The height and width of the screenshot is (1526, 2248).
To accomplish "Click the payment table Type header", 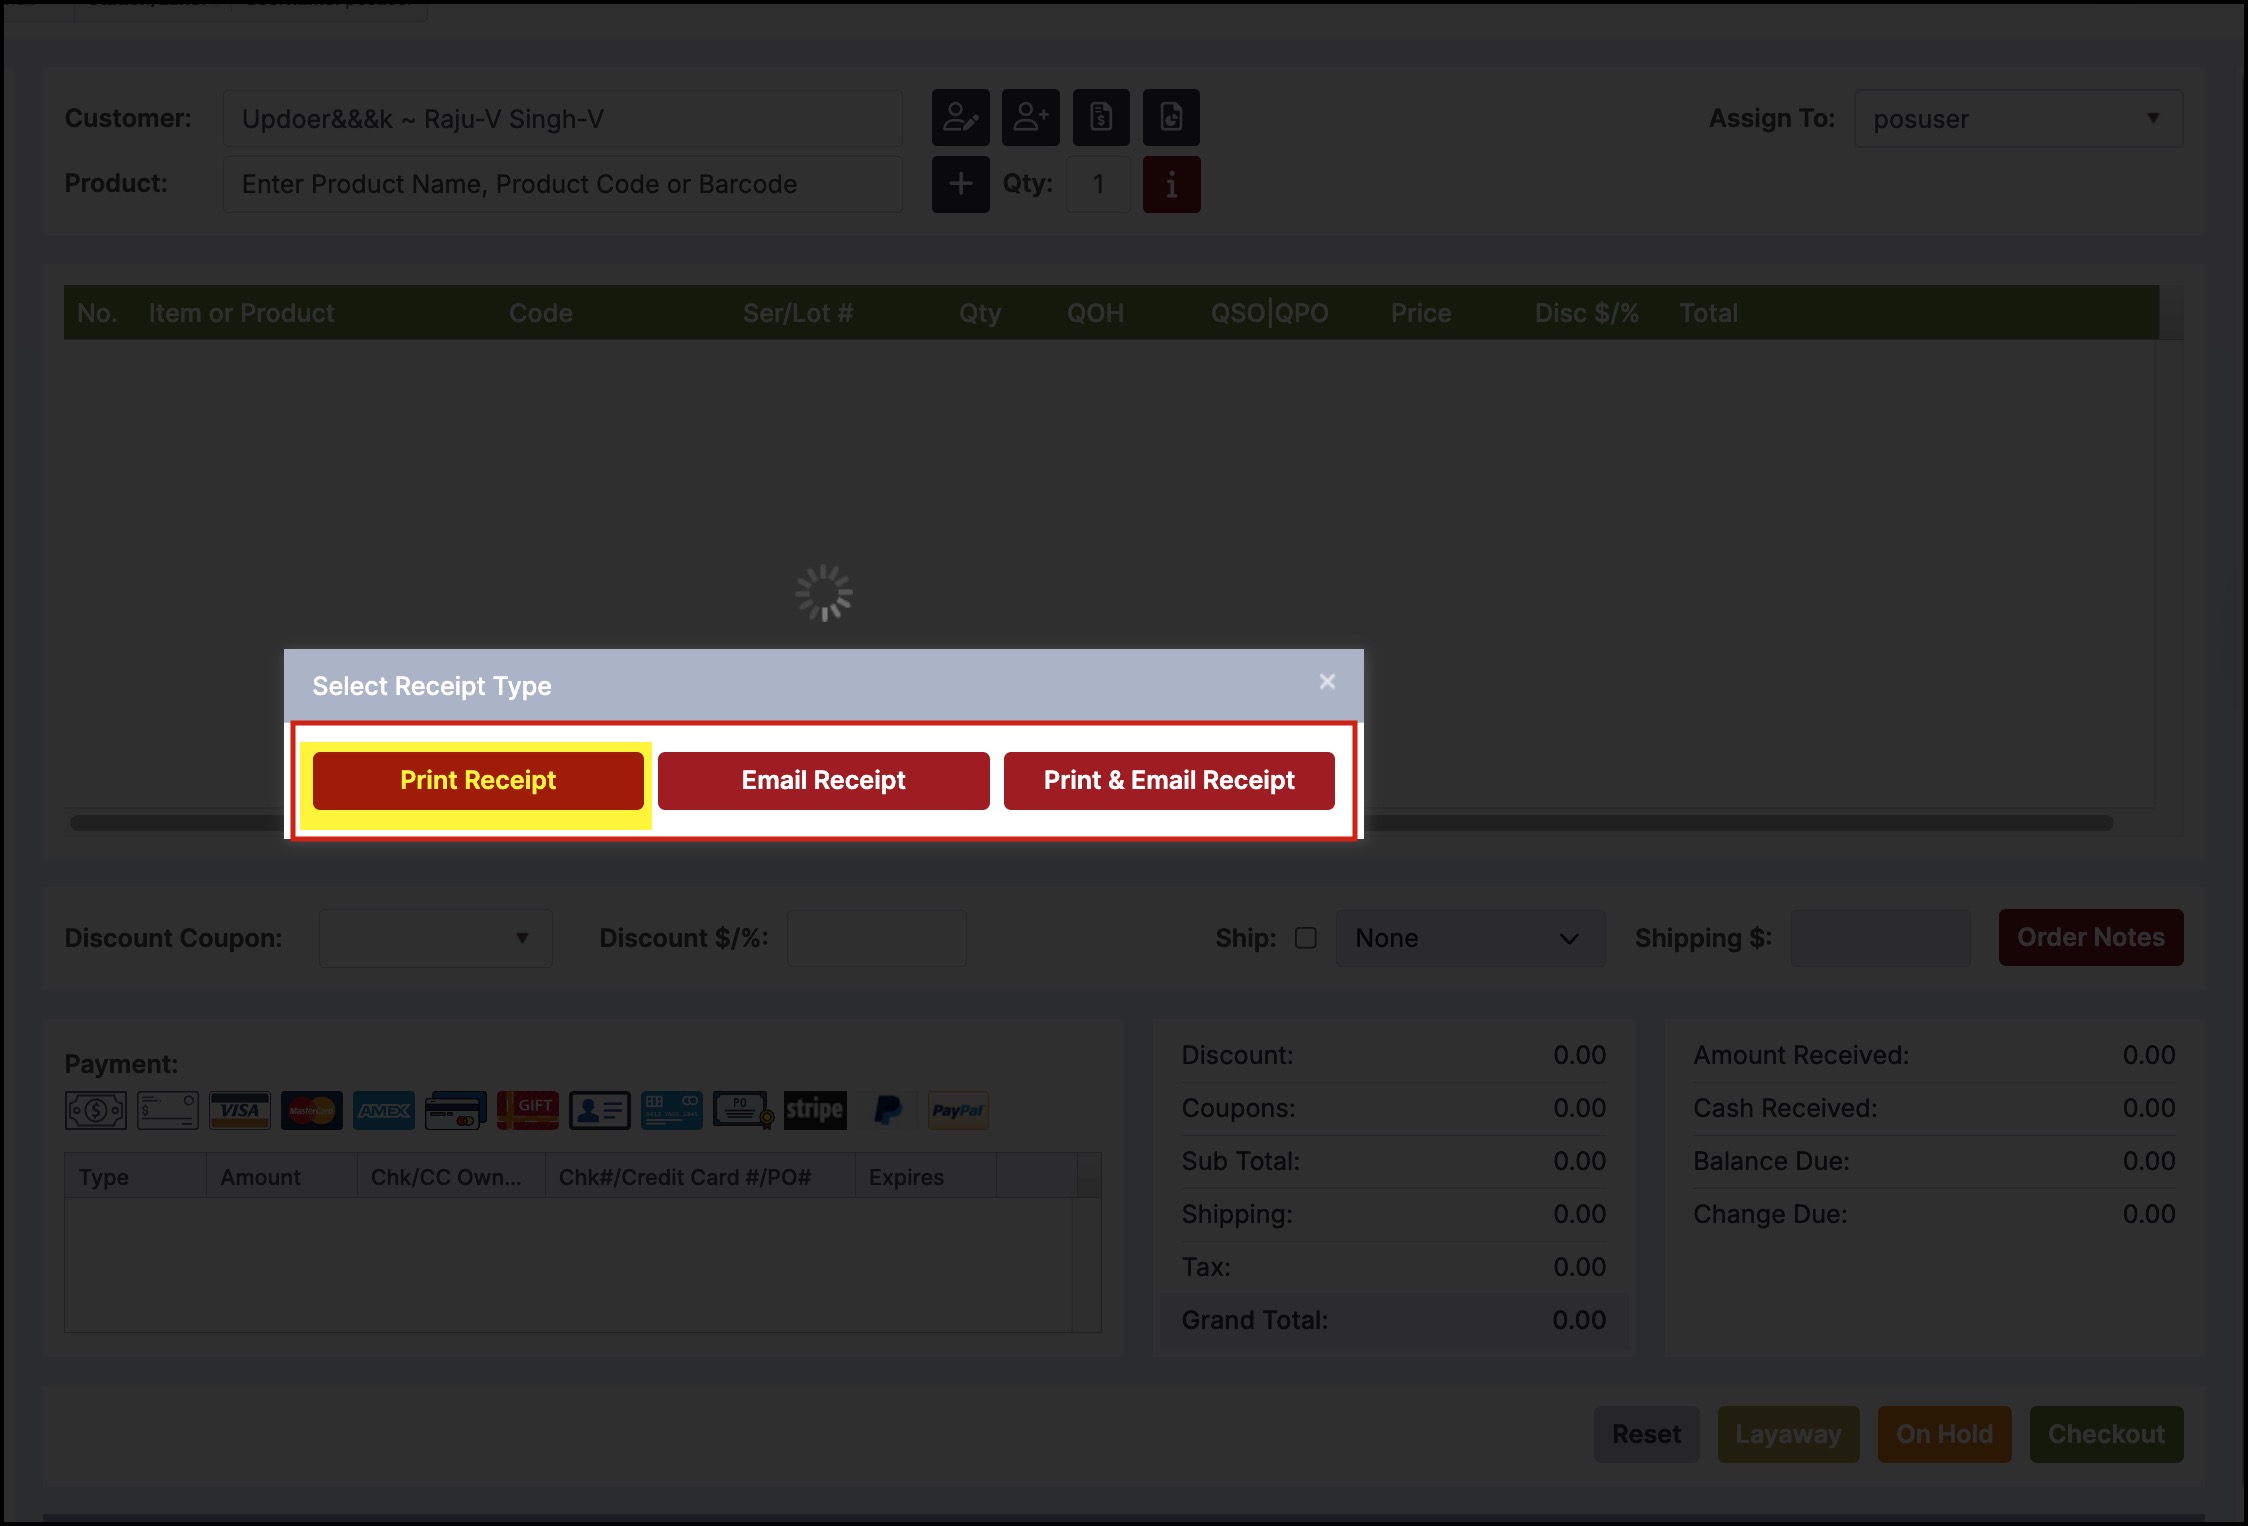I will 104,1177.
